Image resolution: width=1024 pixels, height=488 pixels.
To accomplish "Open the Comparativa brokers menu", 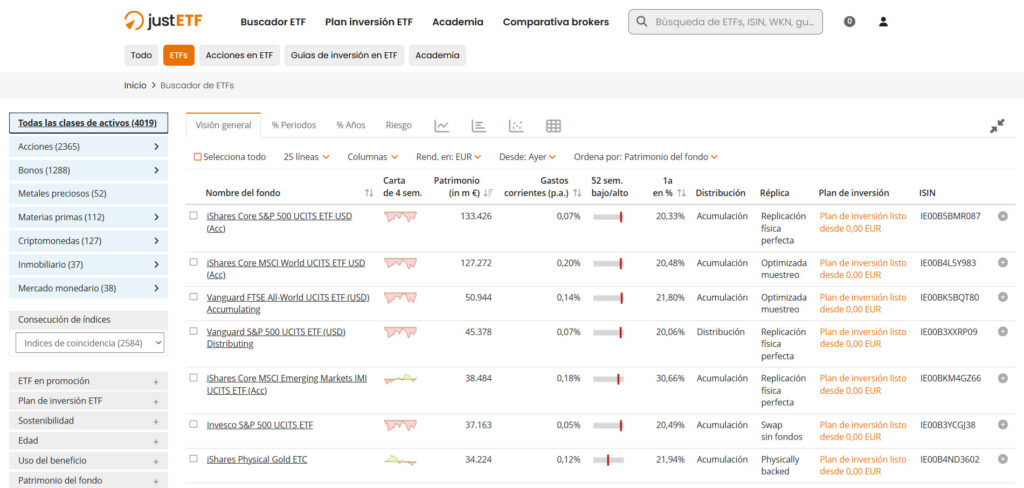I will click(556, 22).
